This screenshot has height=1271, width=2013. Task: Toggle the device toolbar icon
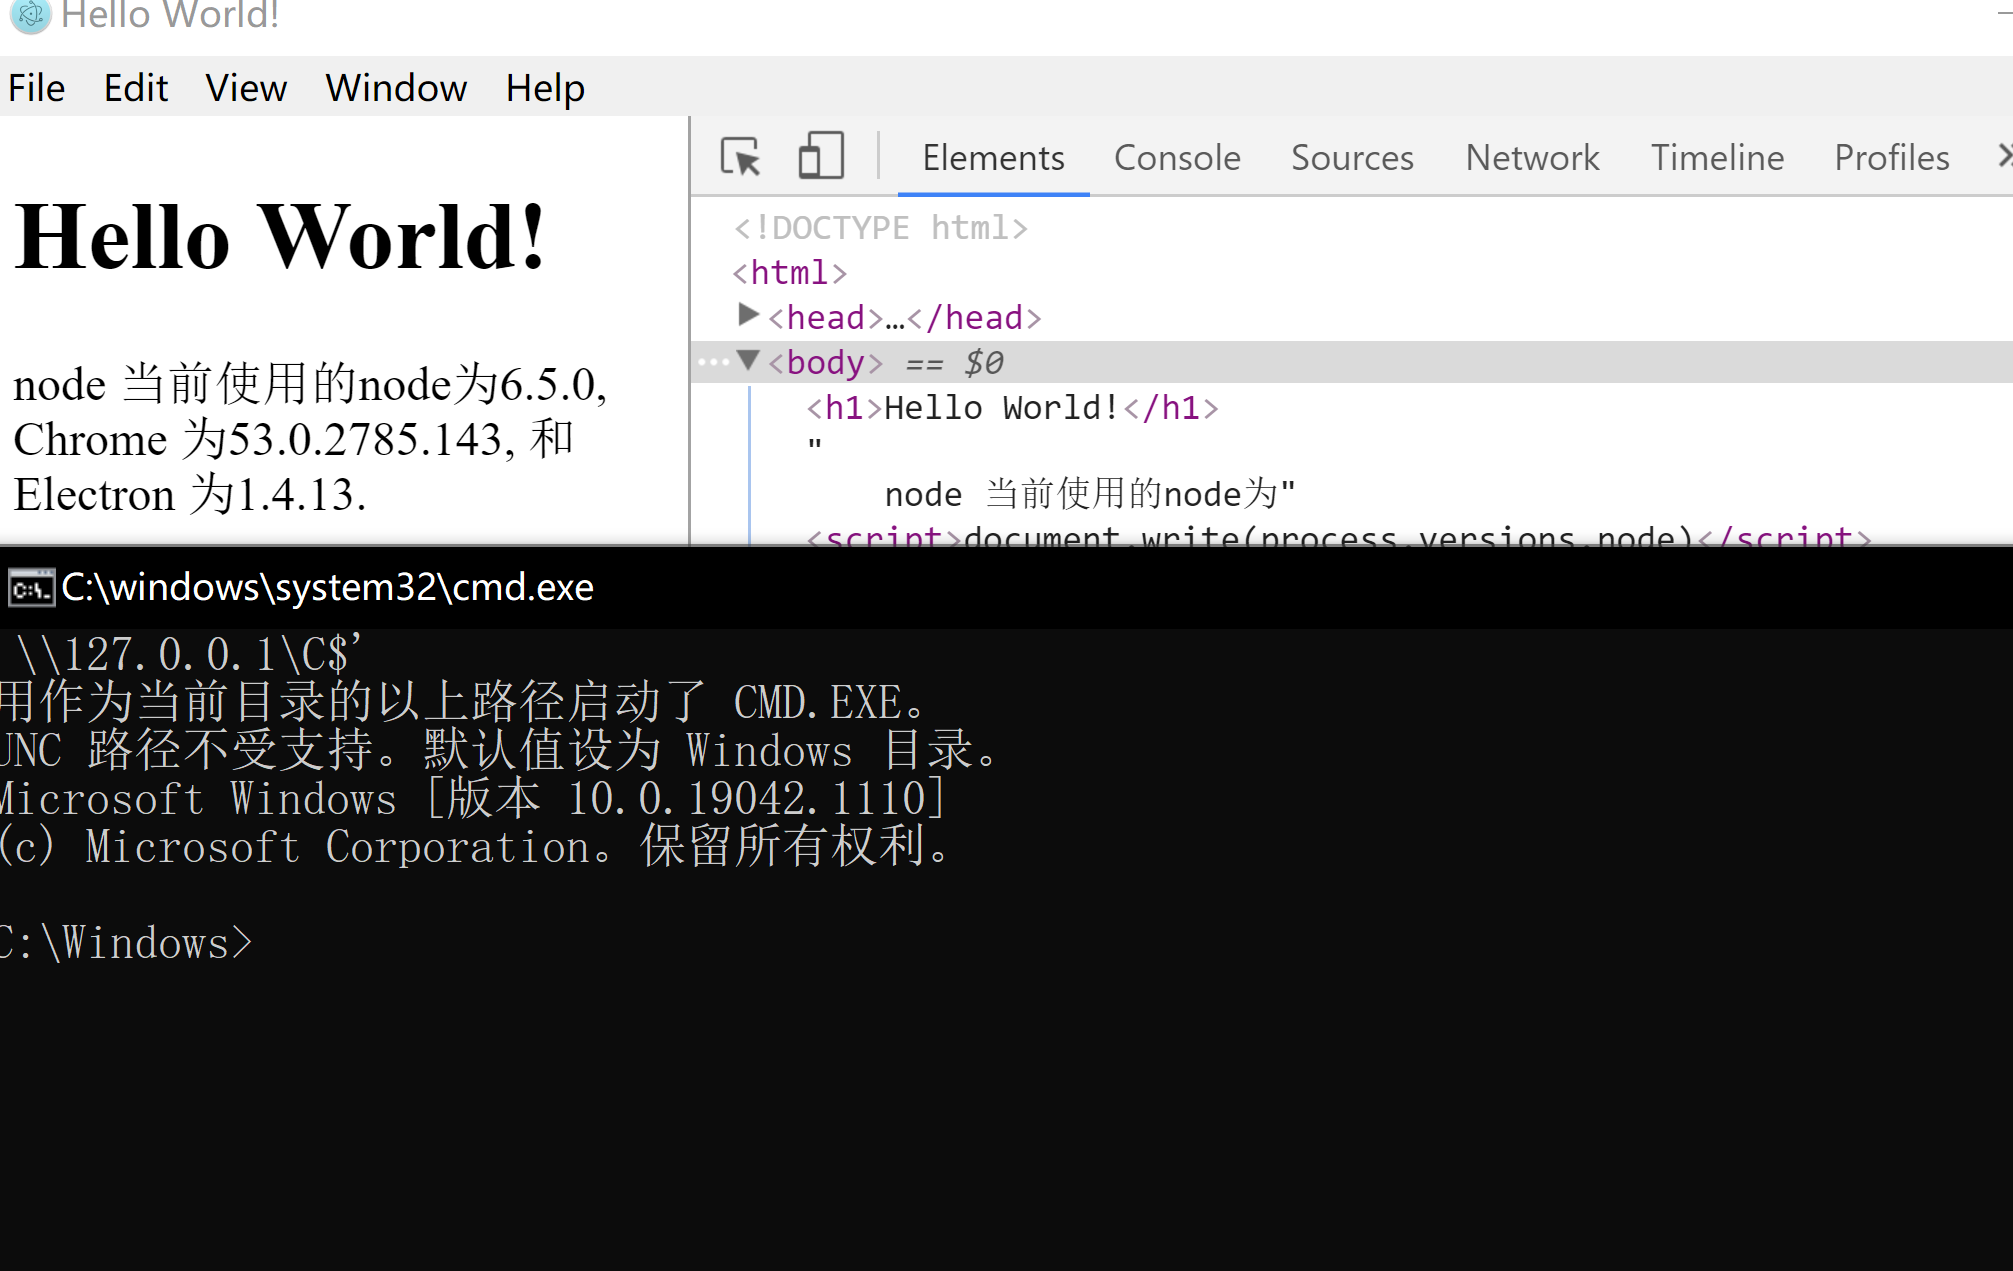tap(821, 157)
